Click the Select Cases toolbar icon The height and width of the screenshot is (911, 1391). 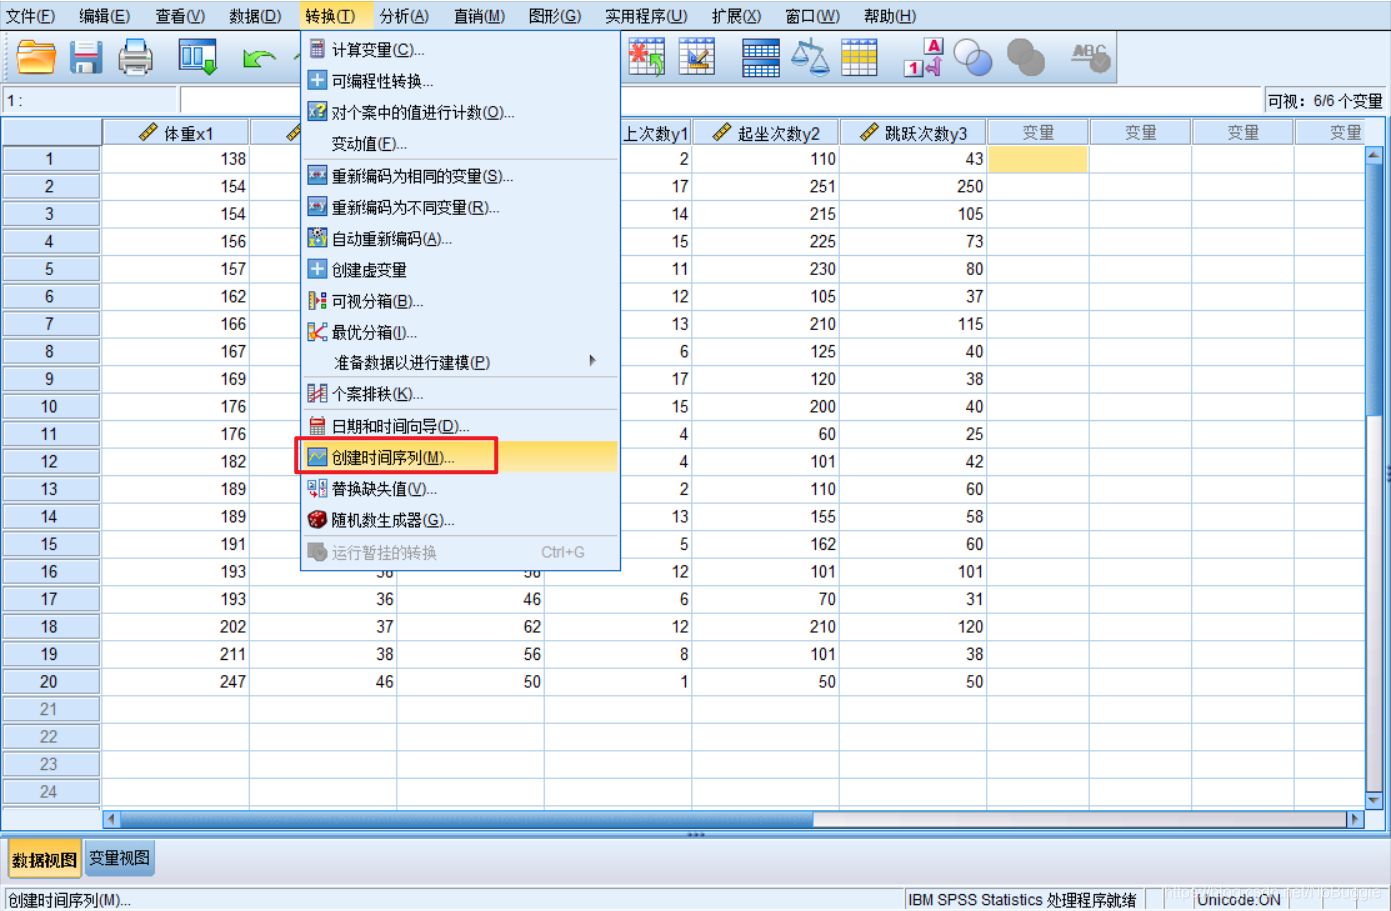[859, 58]
